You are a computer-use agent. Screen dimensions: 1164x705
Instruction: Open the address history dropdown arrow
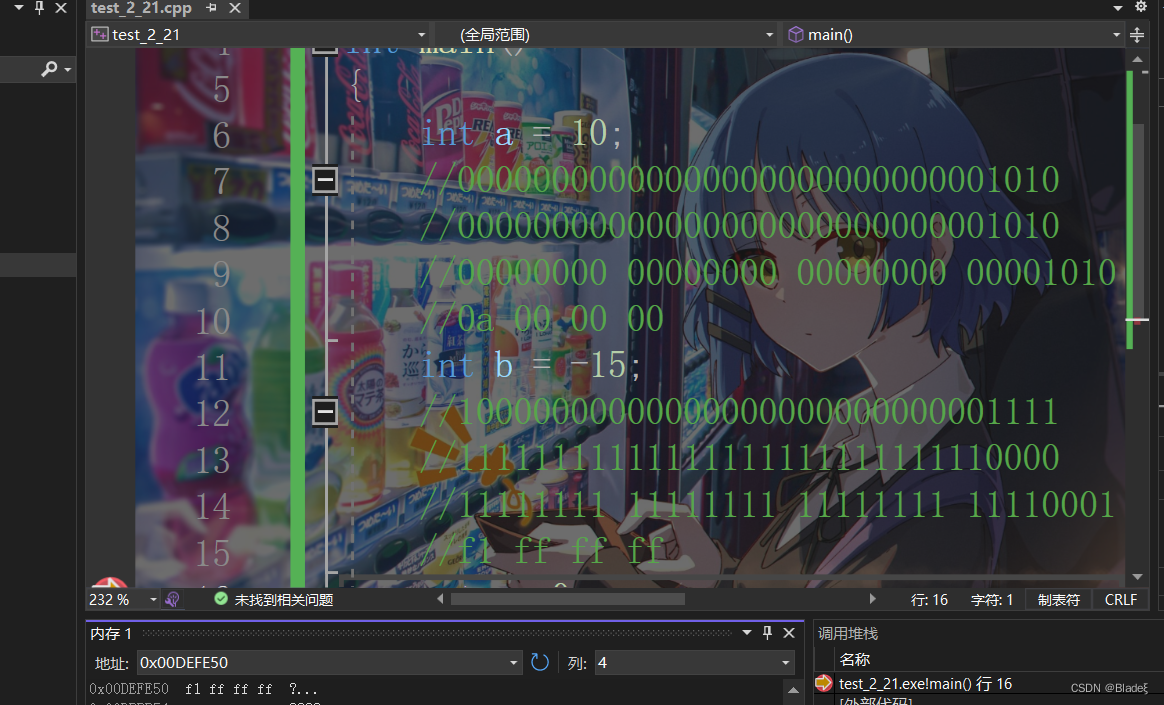pos(514,663)
